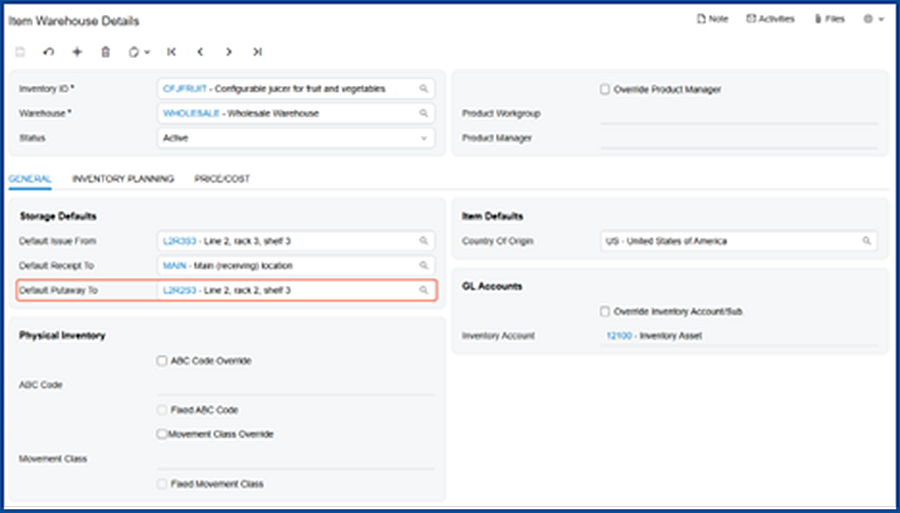Go to first record

click(172, 51)
